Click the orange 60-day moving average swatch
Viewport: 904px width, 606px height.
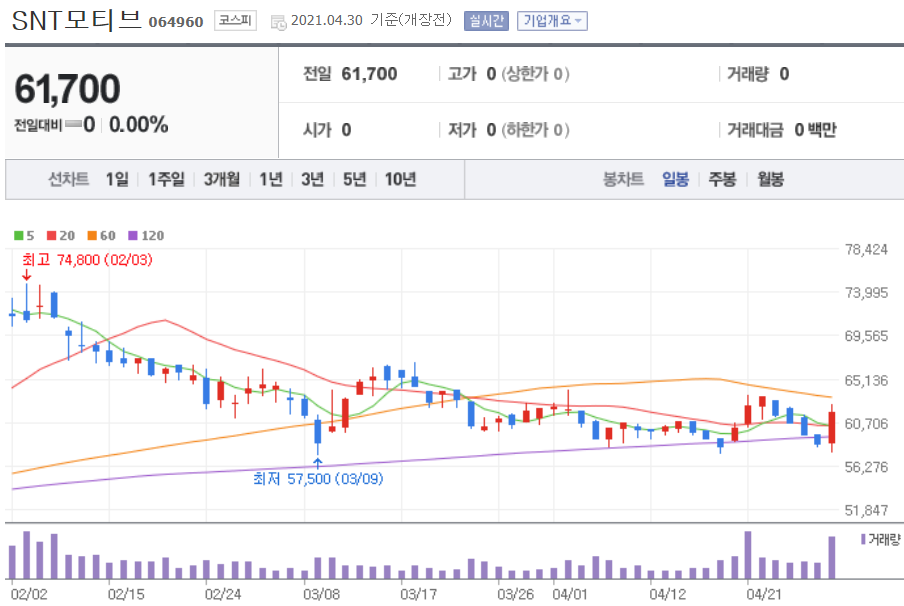tap(92, 235)
